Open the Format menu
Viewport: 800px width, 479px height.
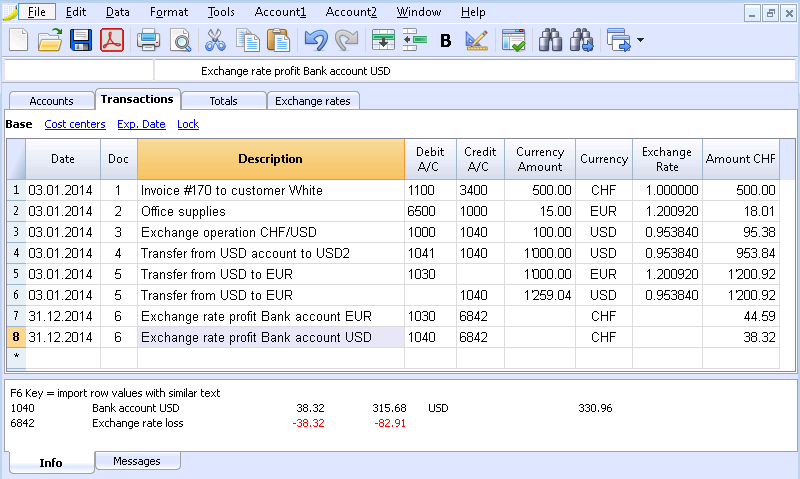coord(169,12)
